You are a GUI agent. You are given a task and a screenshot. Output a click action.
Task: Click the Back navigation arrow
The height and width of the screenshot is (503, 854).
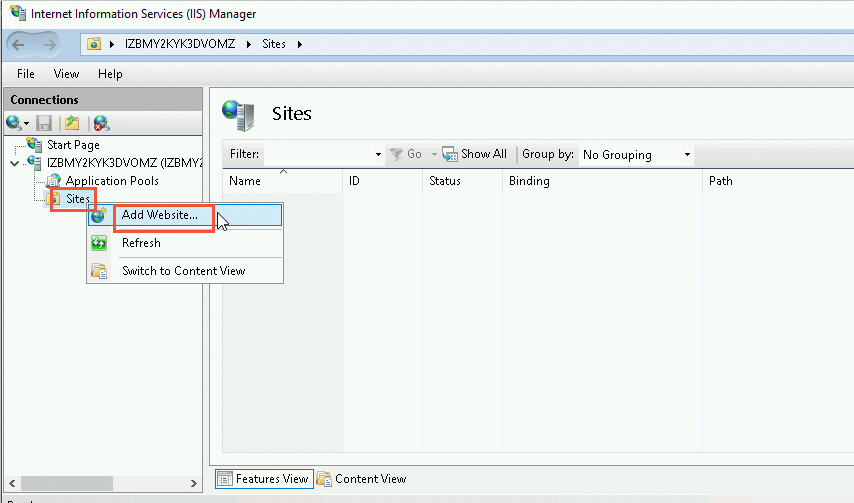[18, 45]
